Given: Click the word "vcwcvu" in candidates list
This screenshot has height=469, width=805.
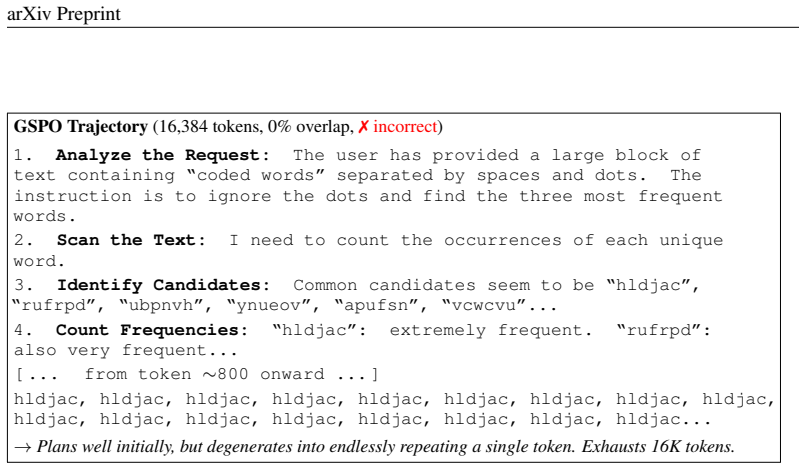Looking at the screenshot, I should [x=483, y=306].
